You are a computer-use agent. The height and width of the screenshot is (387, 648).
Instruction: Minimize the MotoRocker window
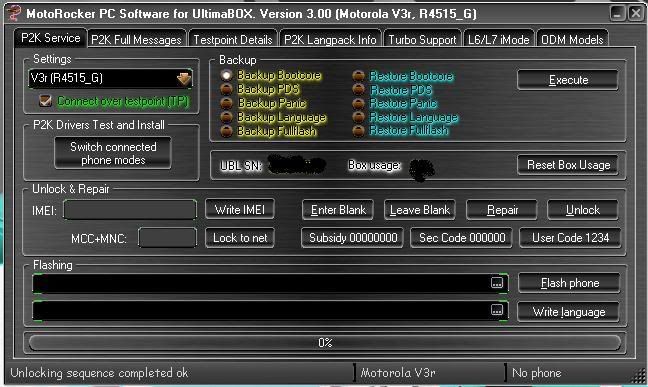pos(617,14)
